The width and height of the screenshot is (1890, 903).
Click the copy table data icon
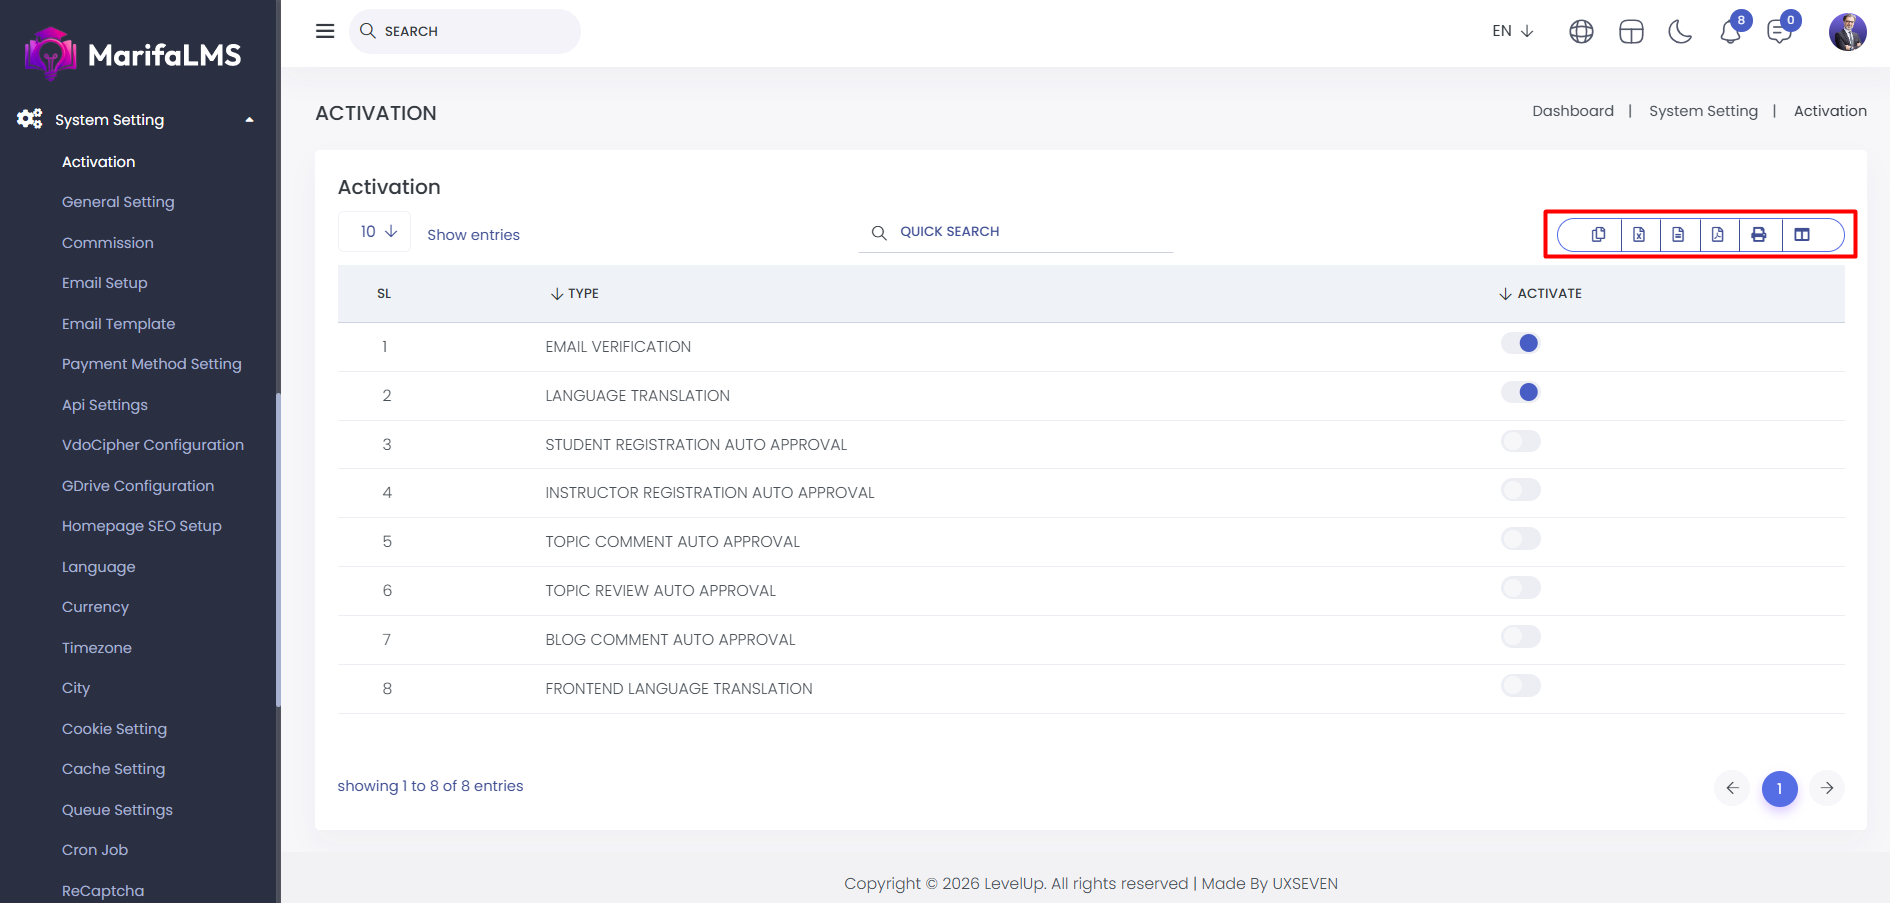tap(1598, 235)
